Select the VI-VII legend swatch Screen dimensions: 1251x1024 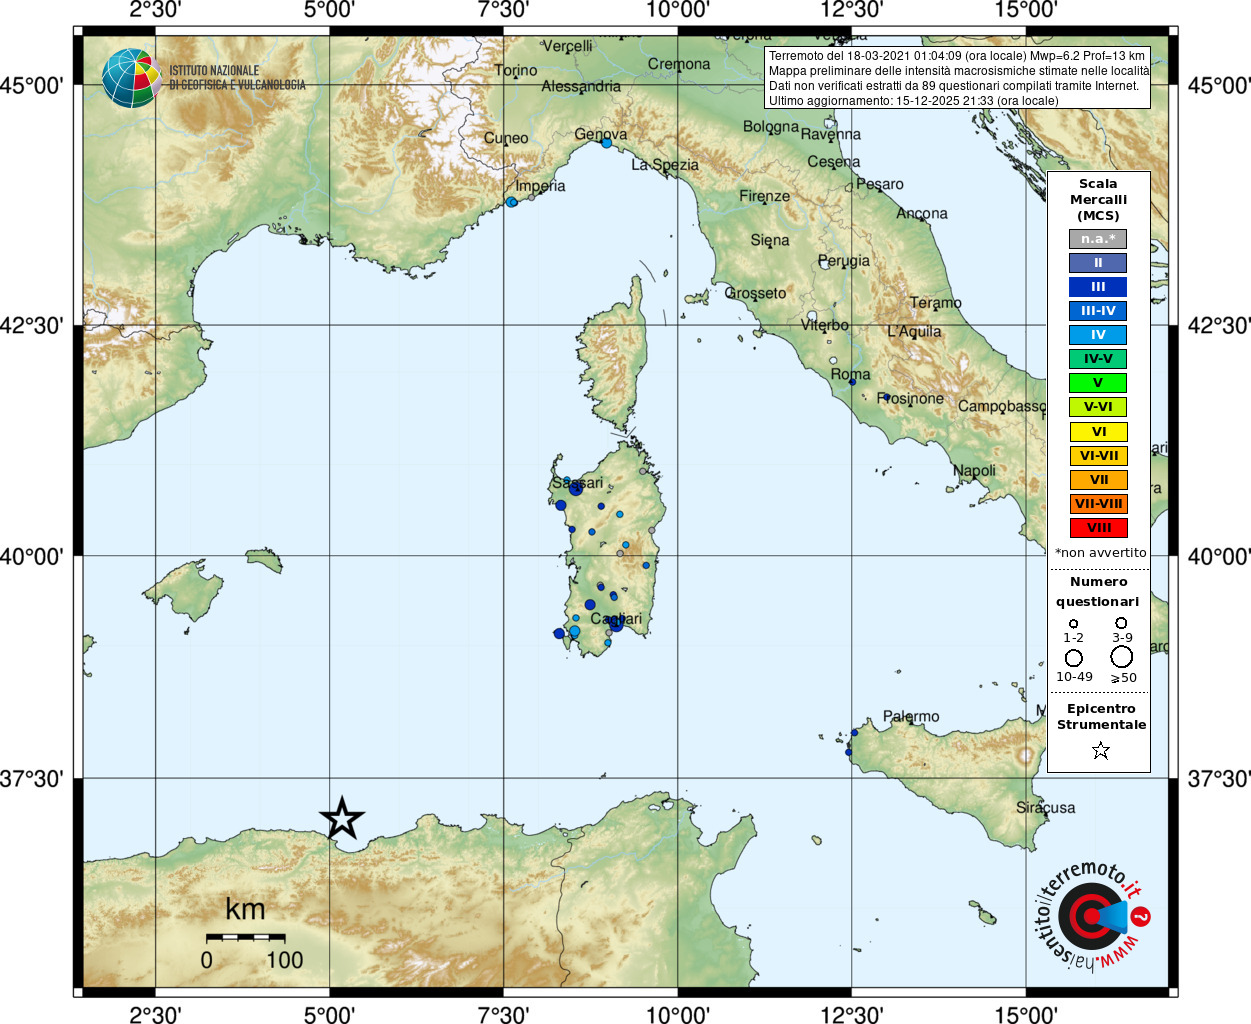point(1098,456)
